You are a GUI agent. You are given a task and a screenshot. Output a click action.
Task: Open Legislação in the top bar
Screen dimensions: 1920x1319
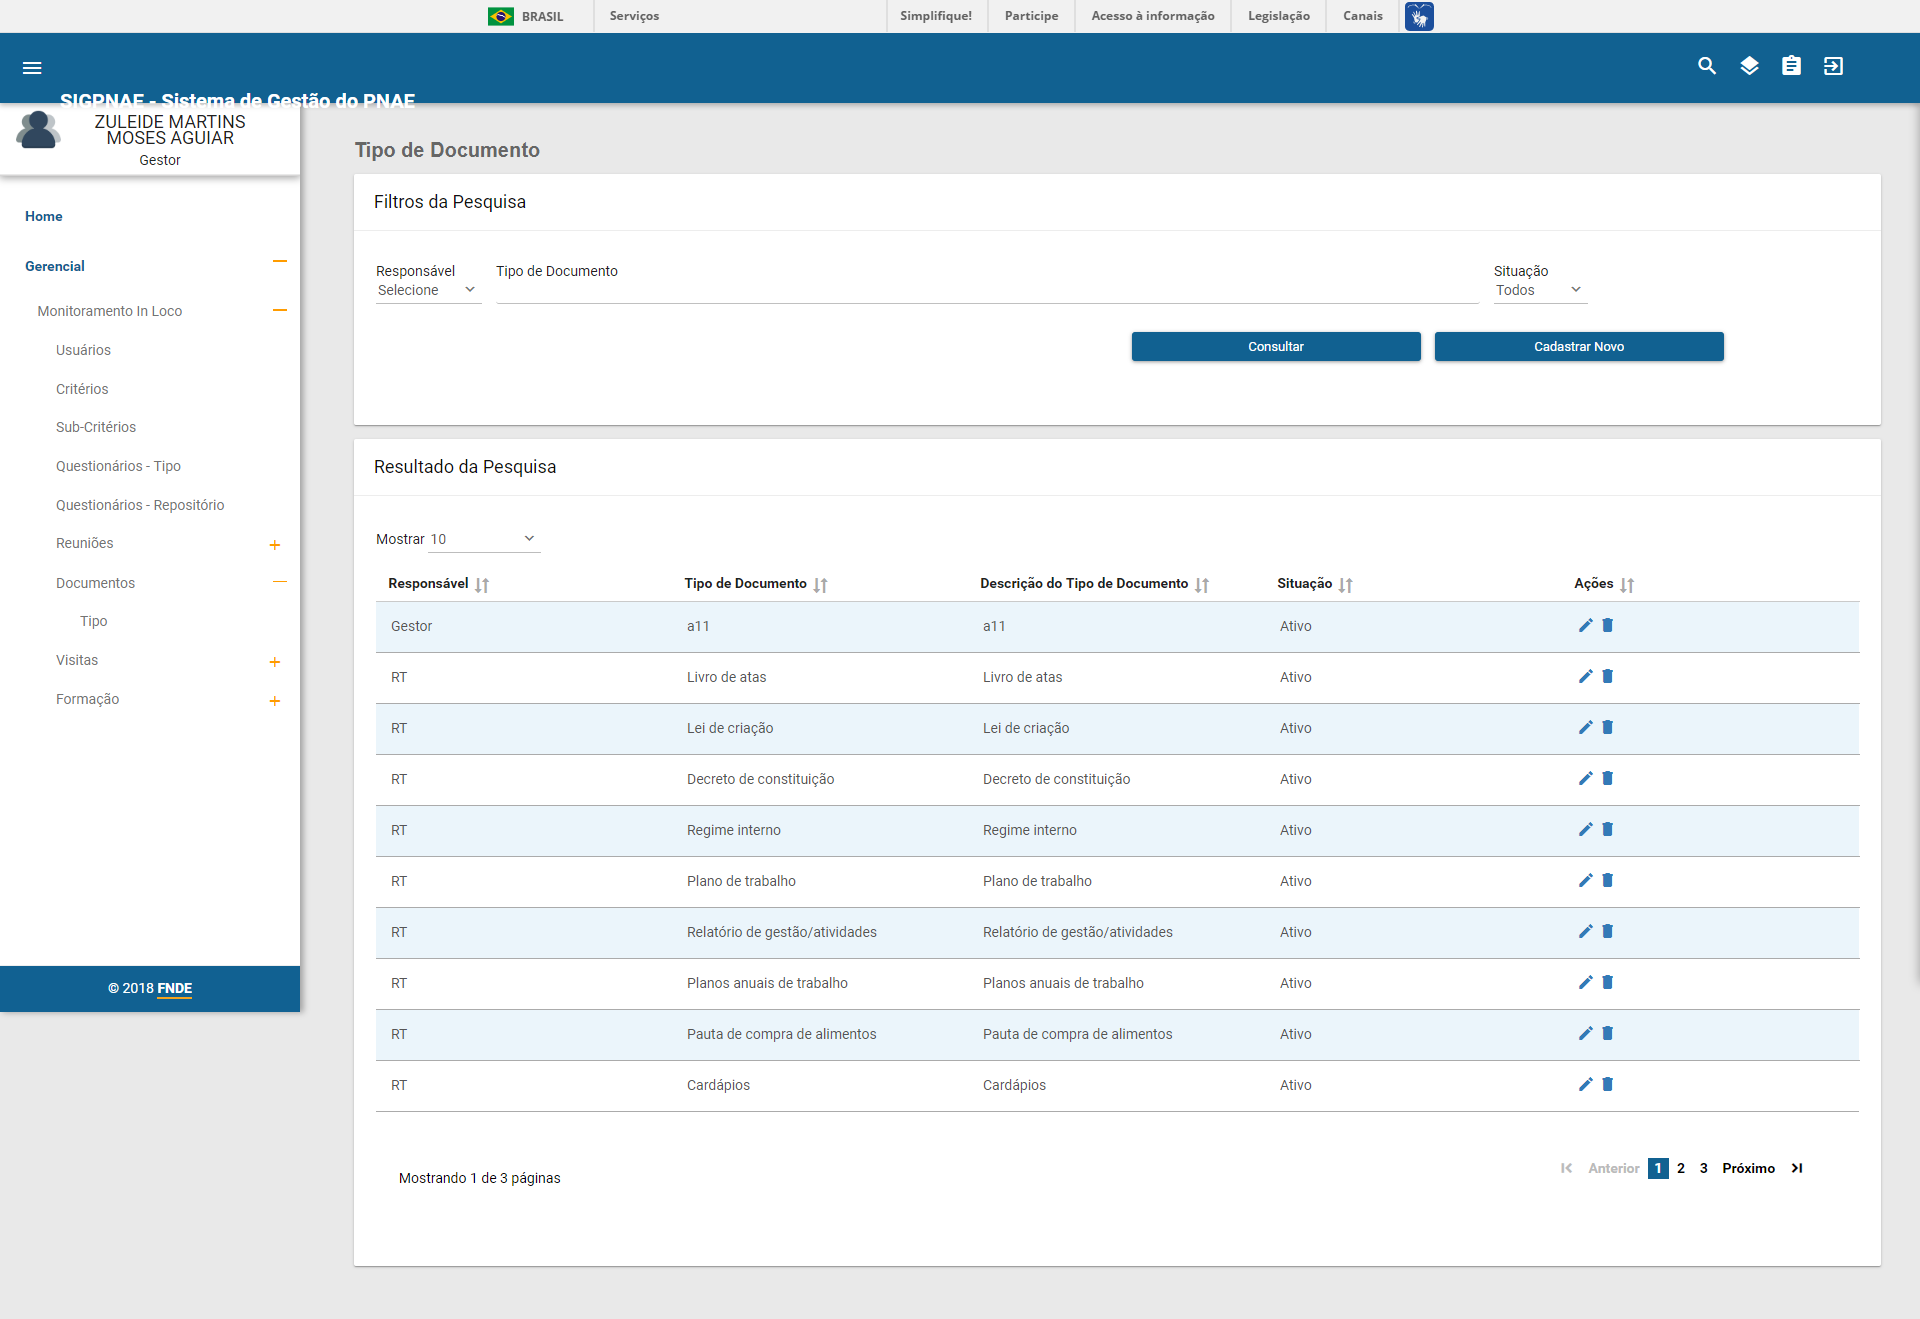click(x=1278, y=16)
